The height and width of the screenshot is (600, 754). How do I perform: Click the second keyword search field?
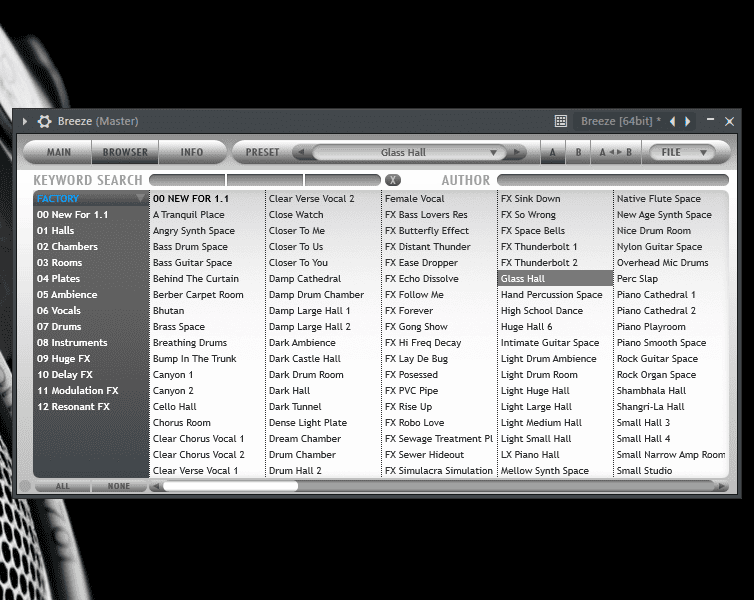pos(265,180)
